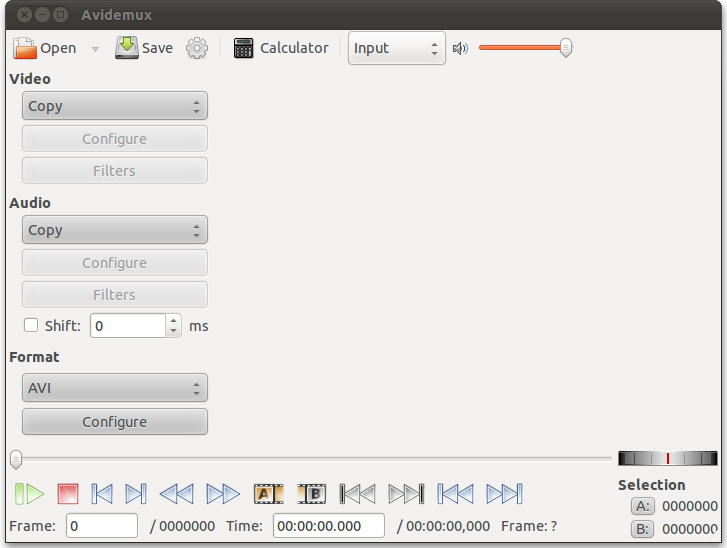Go to the next frame
This screenshot has width=727, height=548.
[136, 494]
